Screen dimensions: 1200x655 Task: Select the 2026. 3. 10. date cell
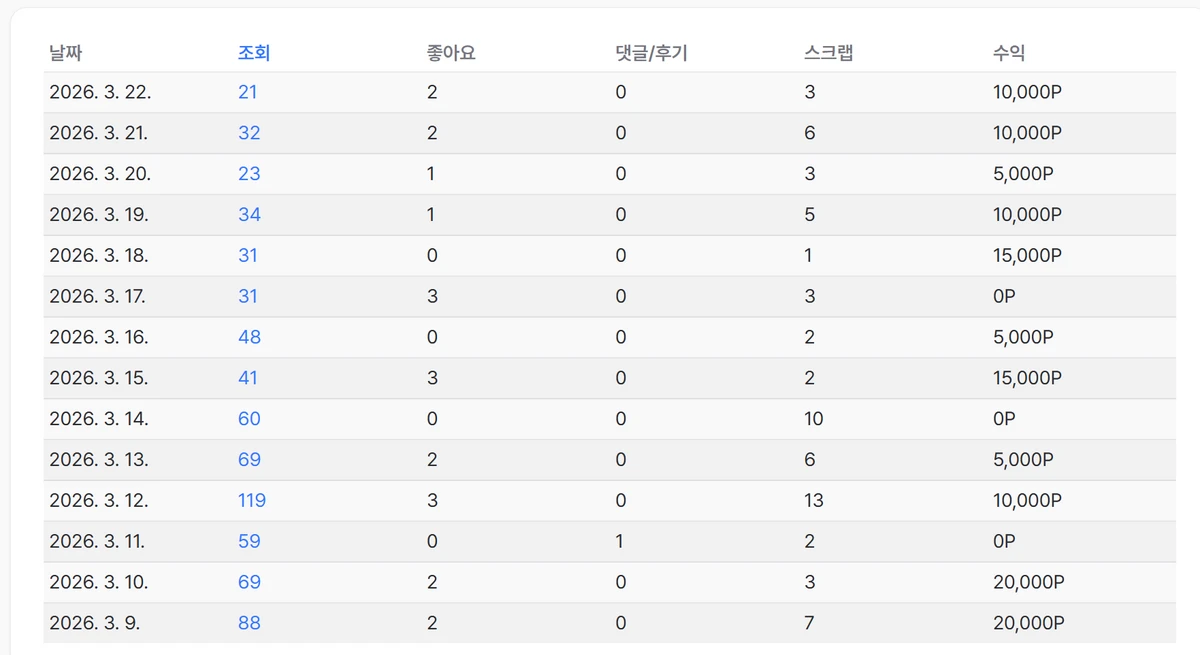tap(99, 582)
